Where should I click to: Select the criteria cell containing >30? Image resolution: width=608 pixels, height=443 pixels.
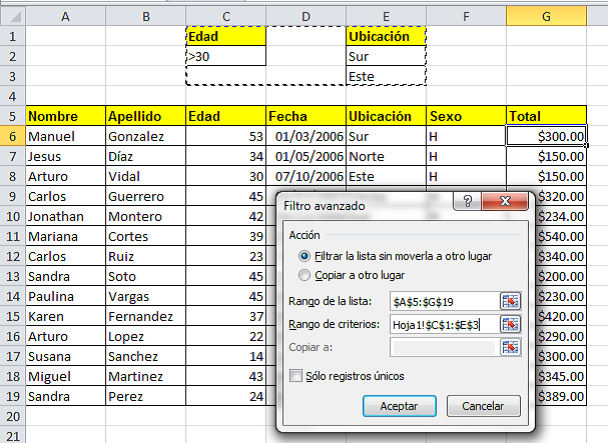click(x=226, y=56)
